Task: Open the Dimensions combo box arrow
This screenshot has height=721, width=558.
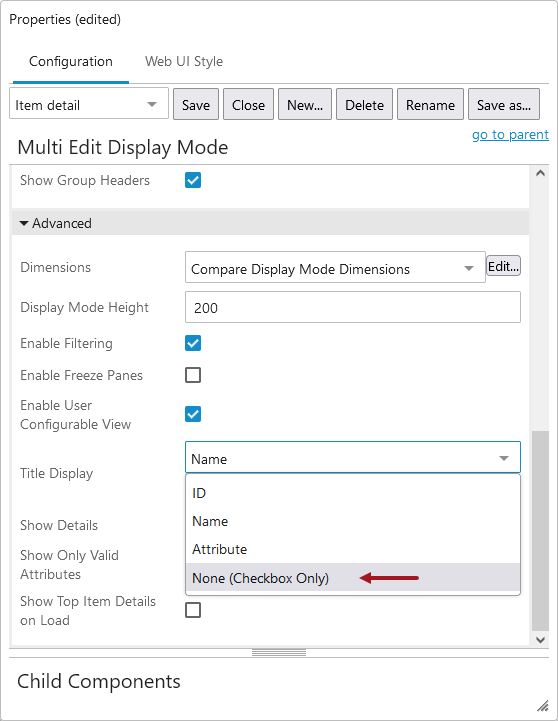Action: point(469,268)
